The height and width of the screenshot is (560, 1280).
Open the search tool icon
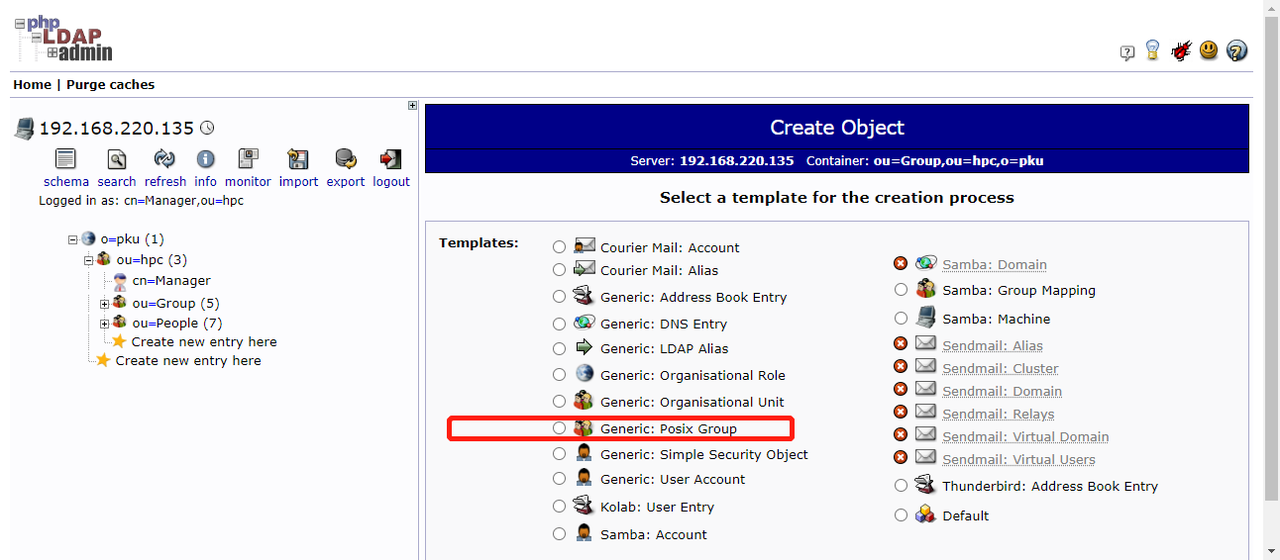(117, 159)
